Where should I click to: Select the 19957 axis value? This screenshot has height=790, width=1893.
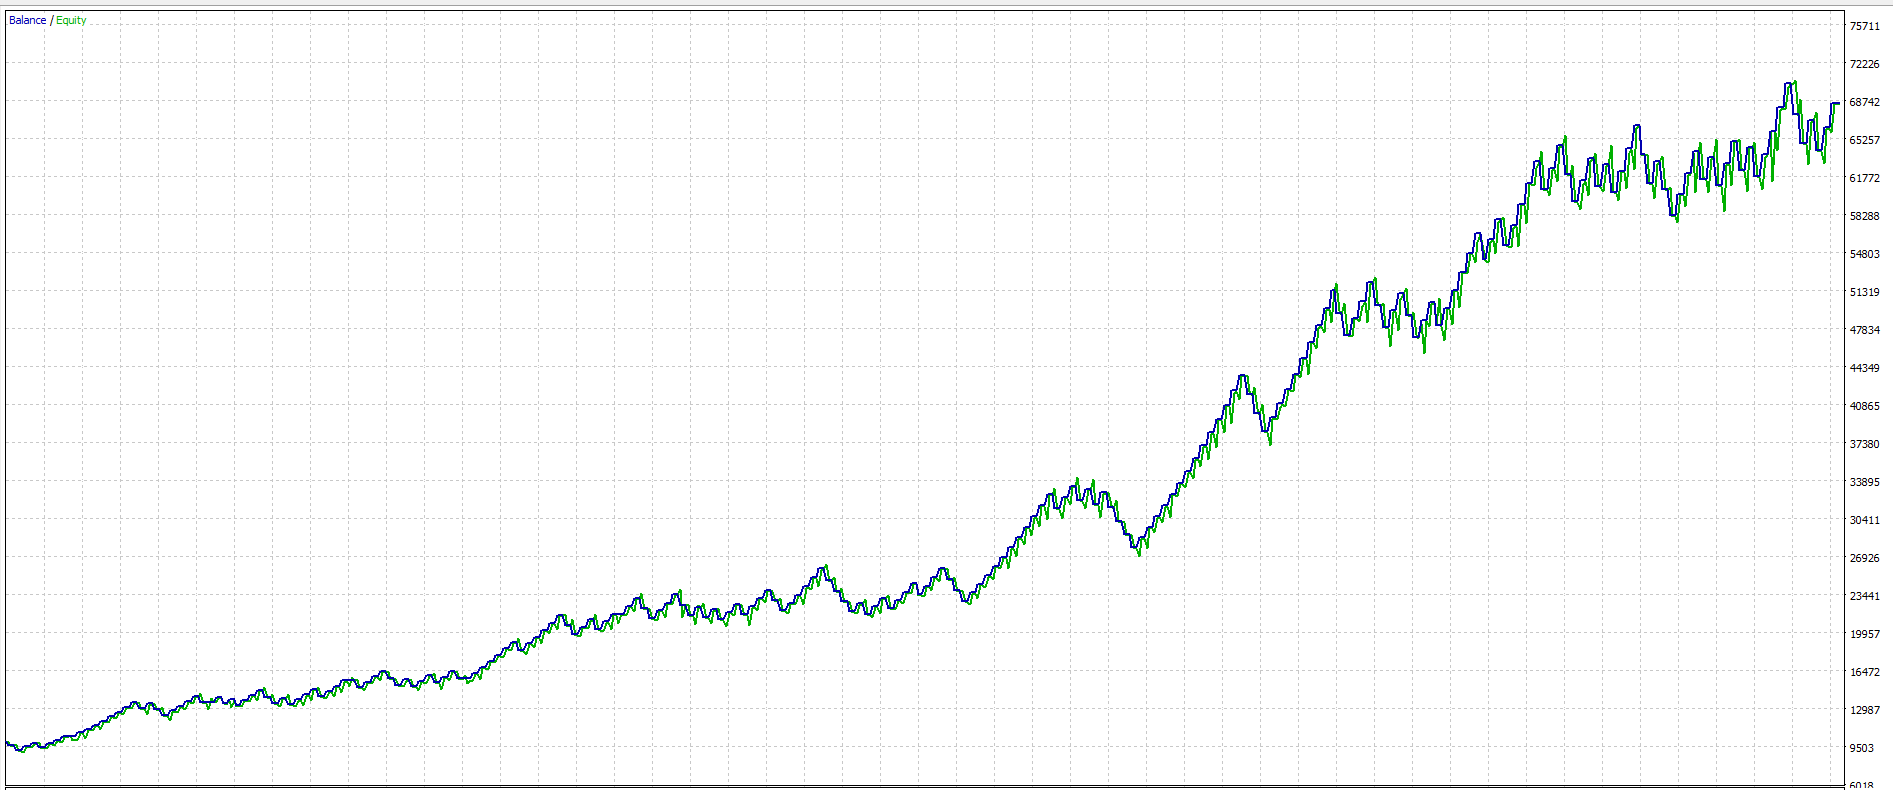tap(1864, 634)
